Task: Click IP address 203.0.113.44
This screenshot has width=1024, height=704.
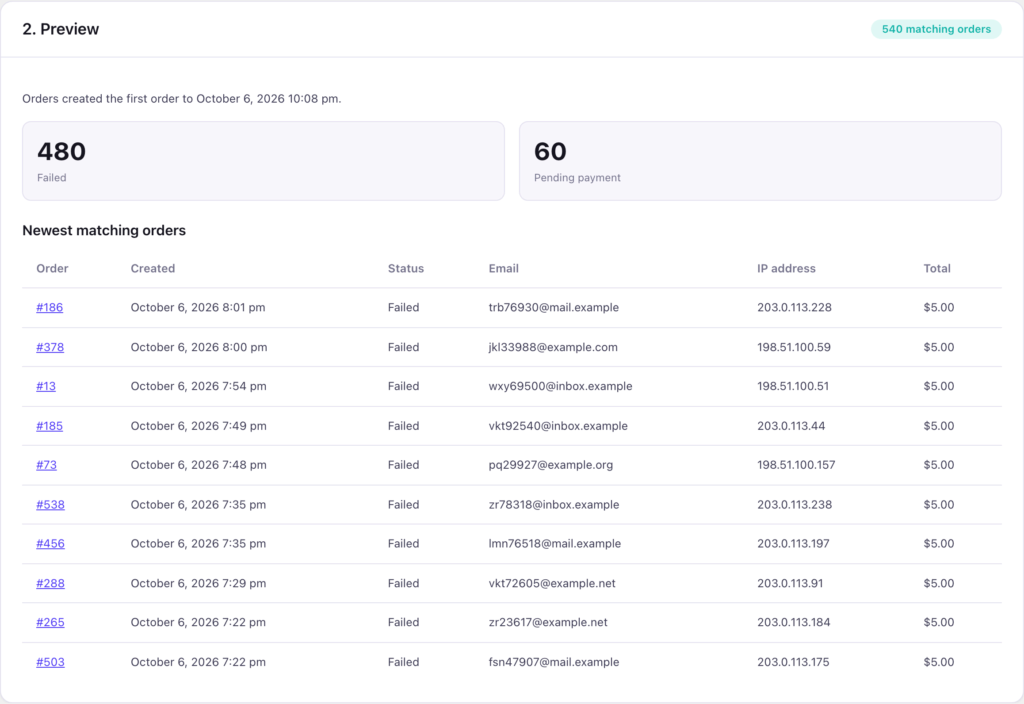Action: pyautogui.click(x=791, y=426)
